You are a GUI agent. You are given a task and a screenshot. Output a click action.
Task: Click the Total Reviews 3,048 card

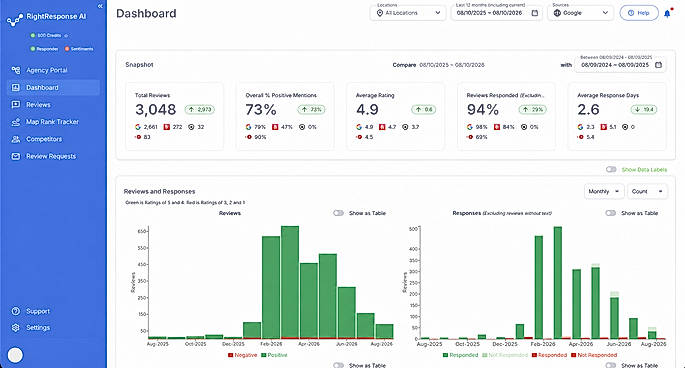point(174,116)
